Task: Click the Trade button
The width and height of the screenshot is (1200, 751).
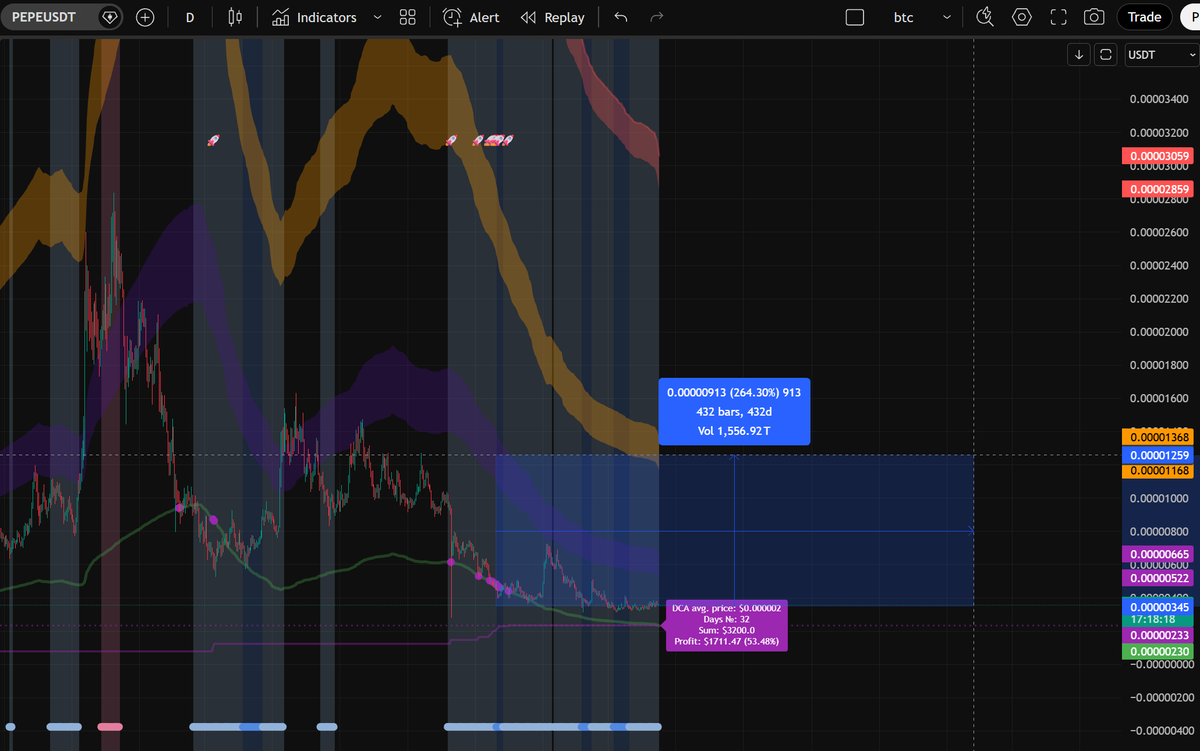Action: [1144, 17]
